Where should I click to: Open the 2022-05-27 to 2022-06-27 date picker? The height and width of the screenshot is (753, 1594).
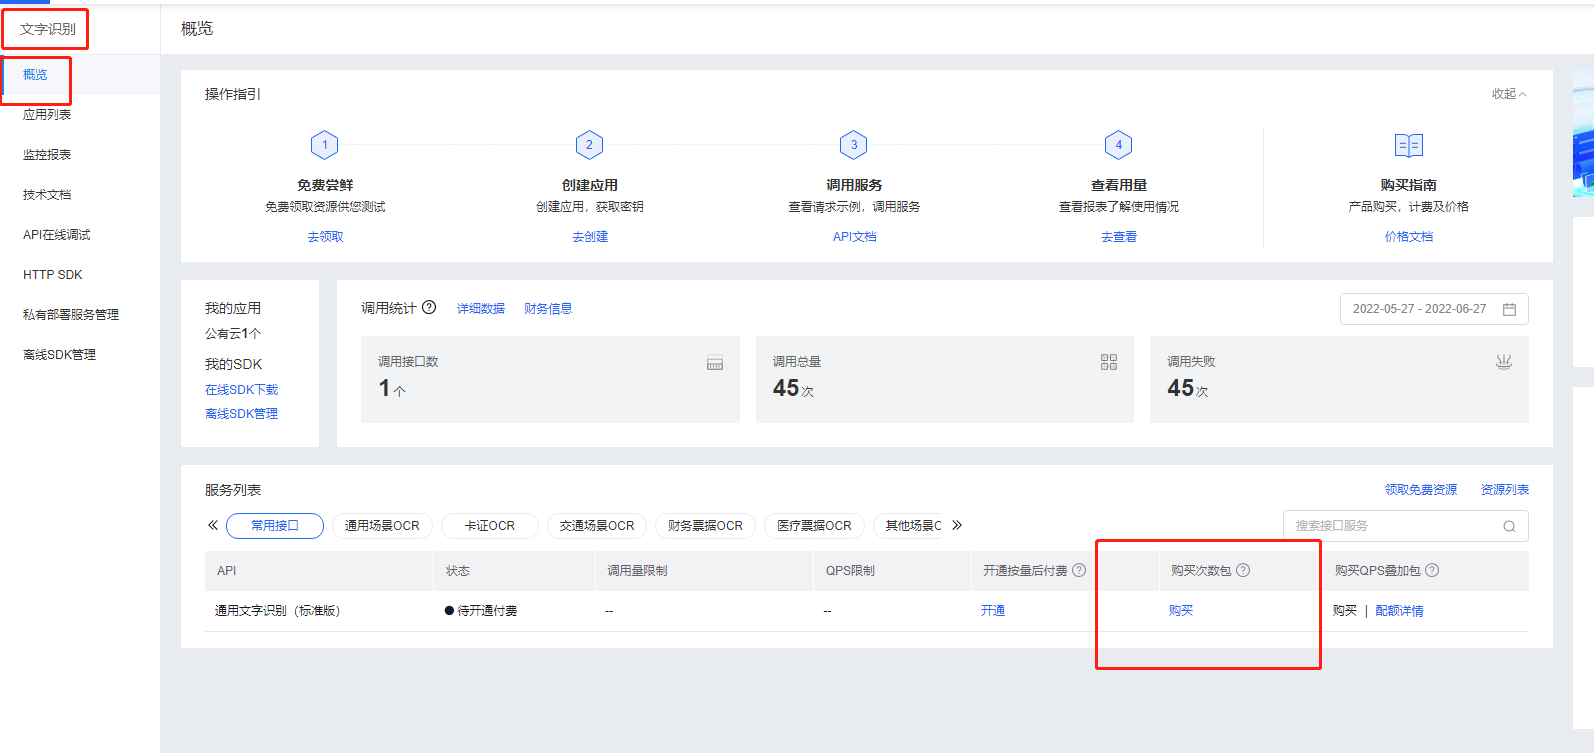(1434, 309)
